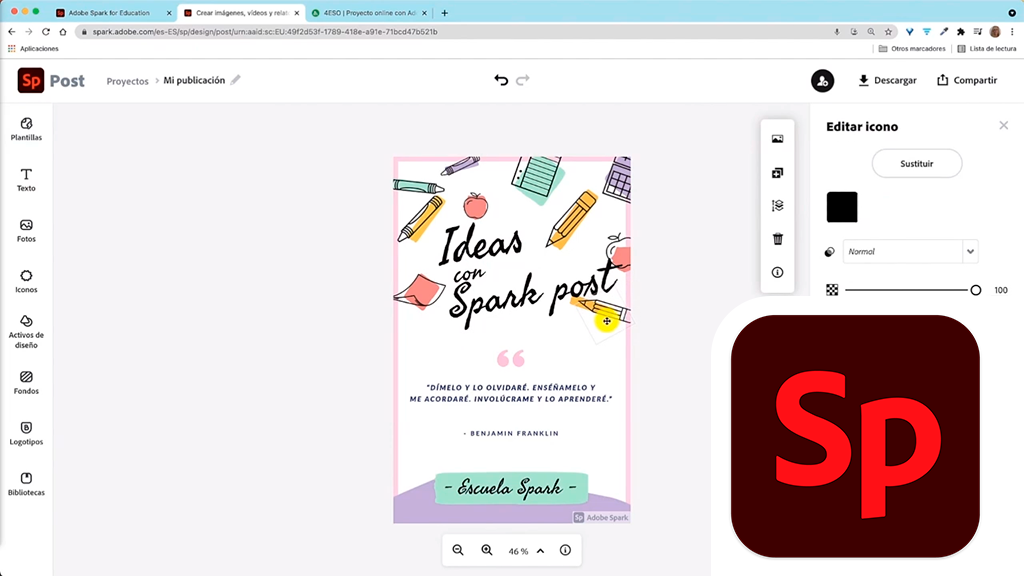1024x576 pixels.
Task: Click the black icon color swatch
Action: pyautogui.click(x=842, y=207)
